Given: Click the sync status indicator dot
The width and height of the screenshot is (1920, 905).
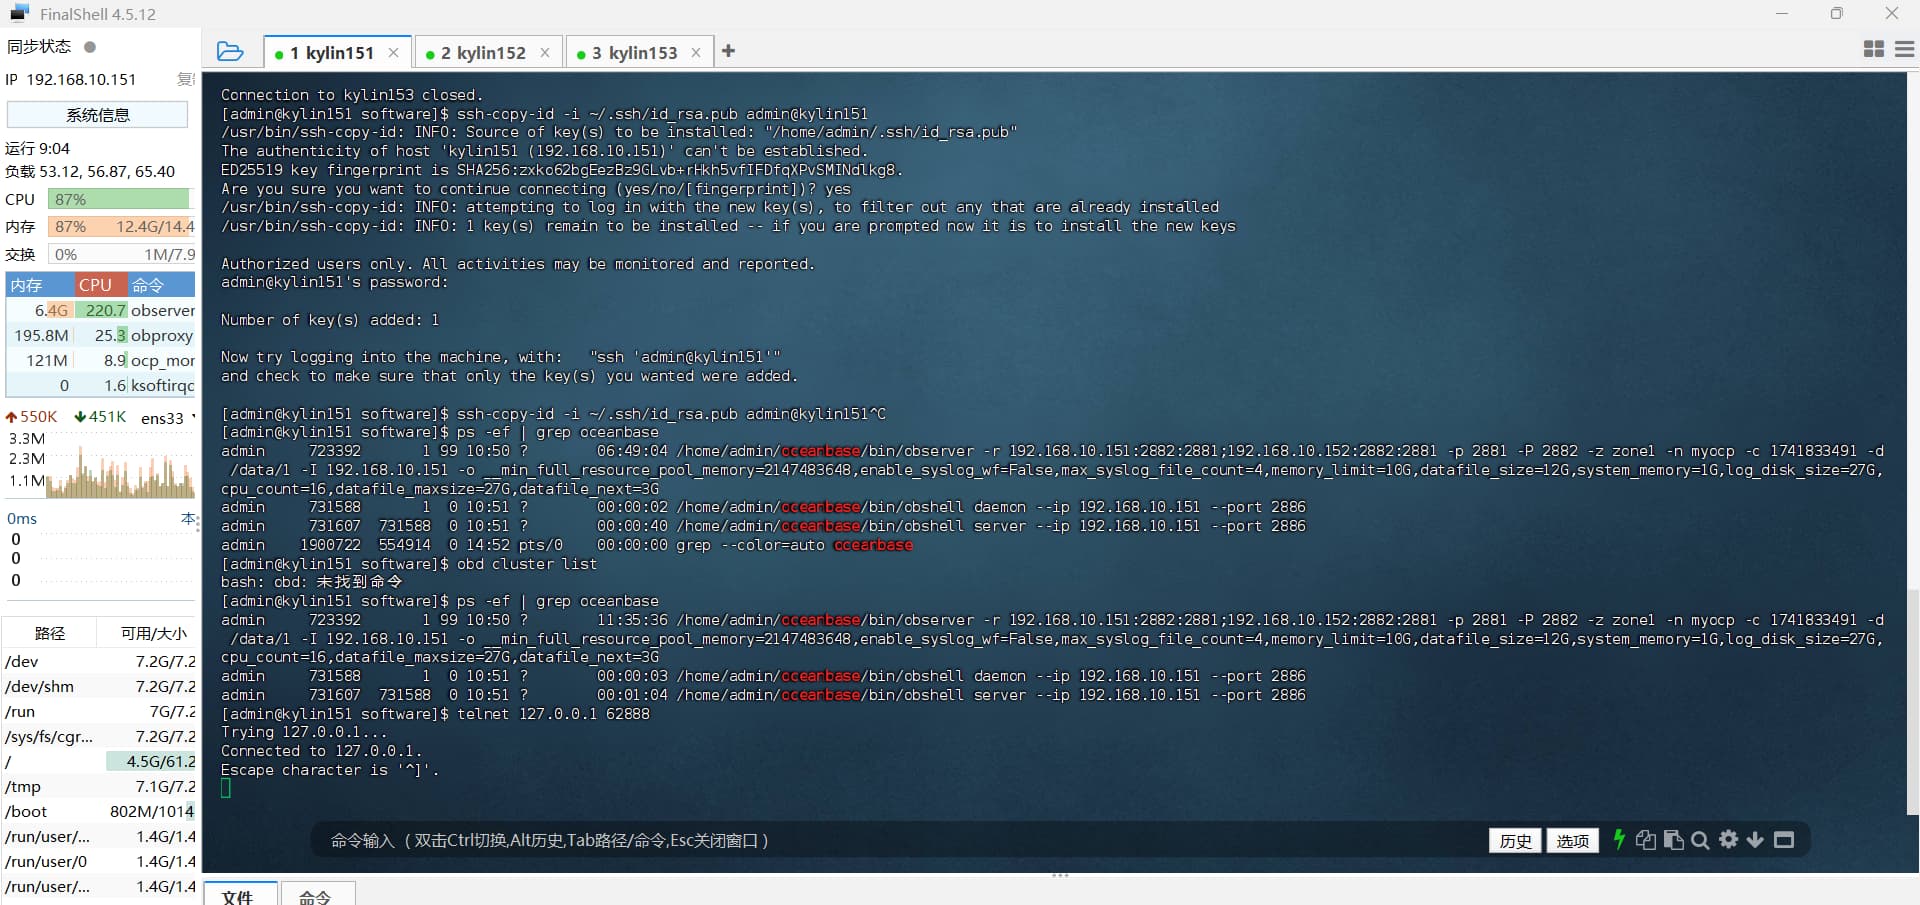Looking at the screenshot, I should (90, 47).
